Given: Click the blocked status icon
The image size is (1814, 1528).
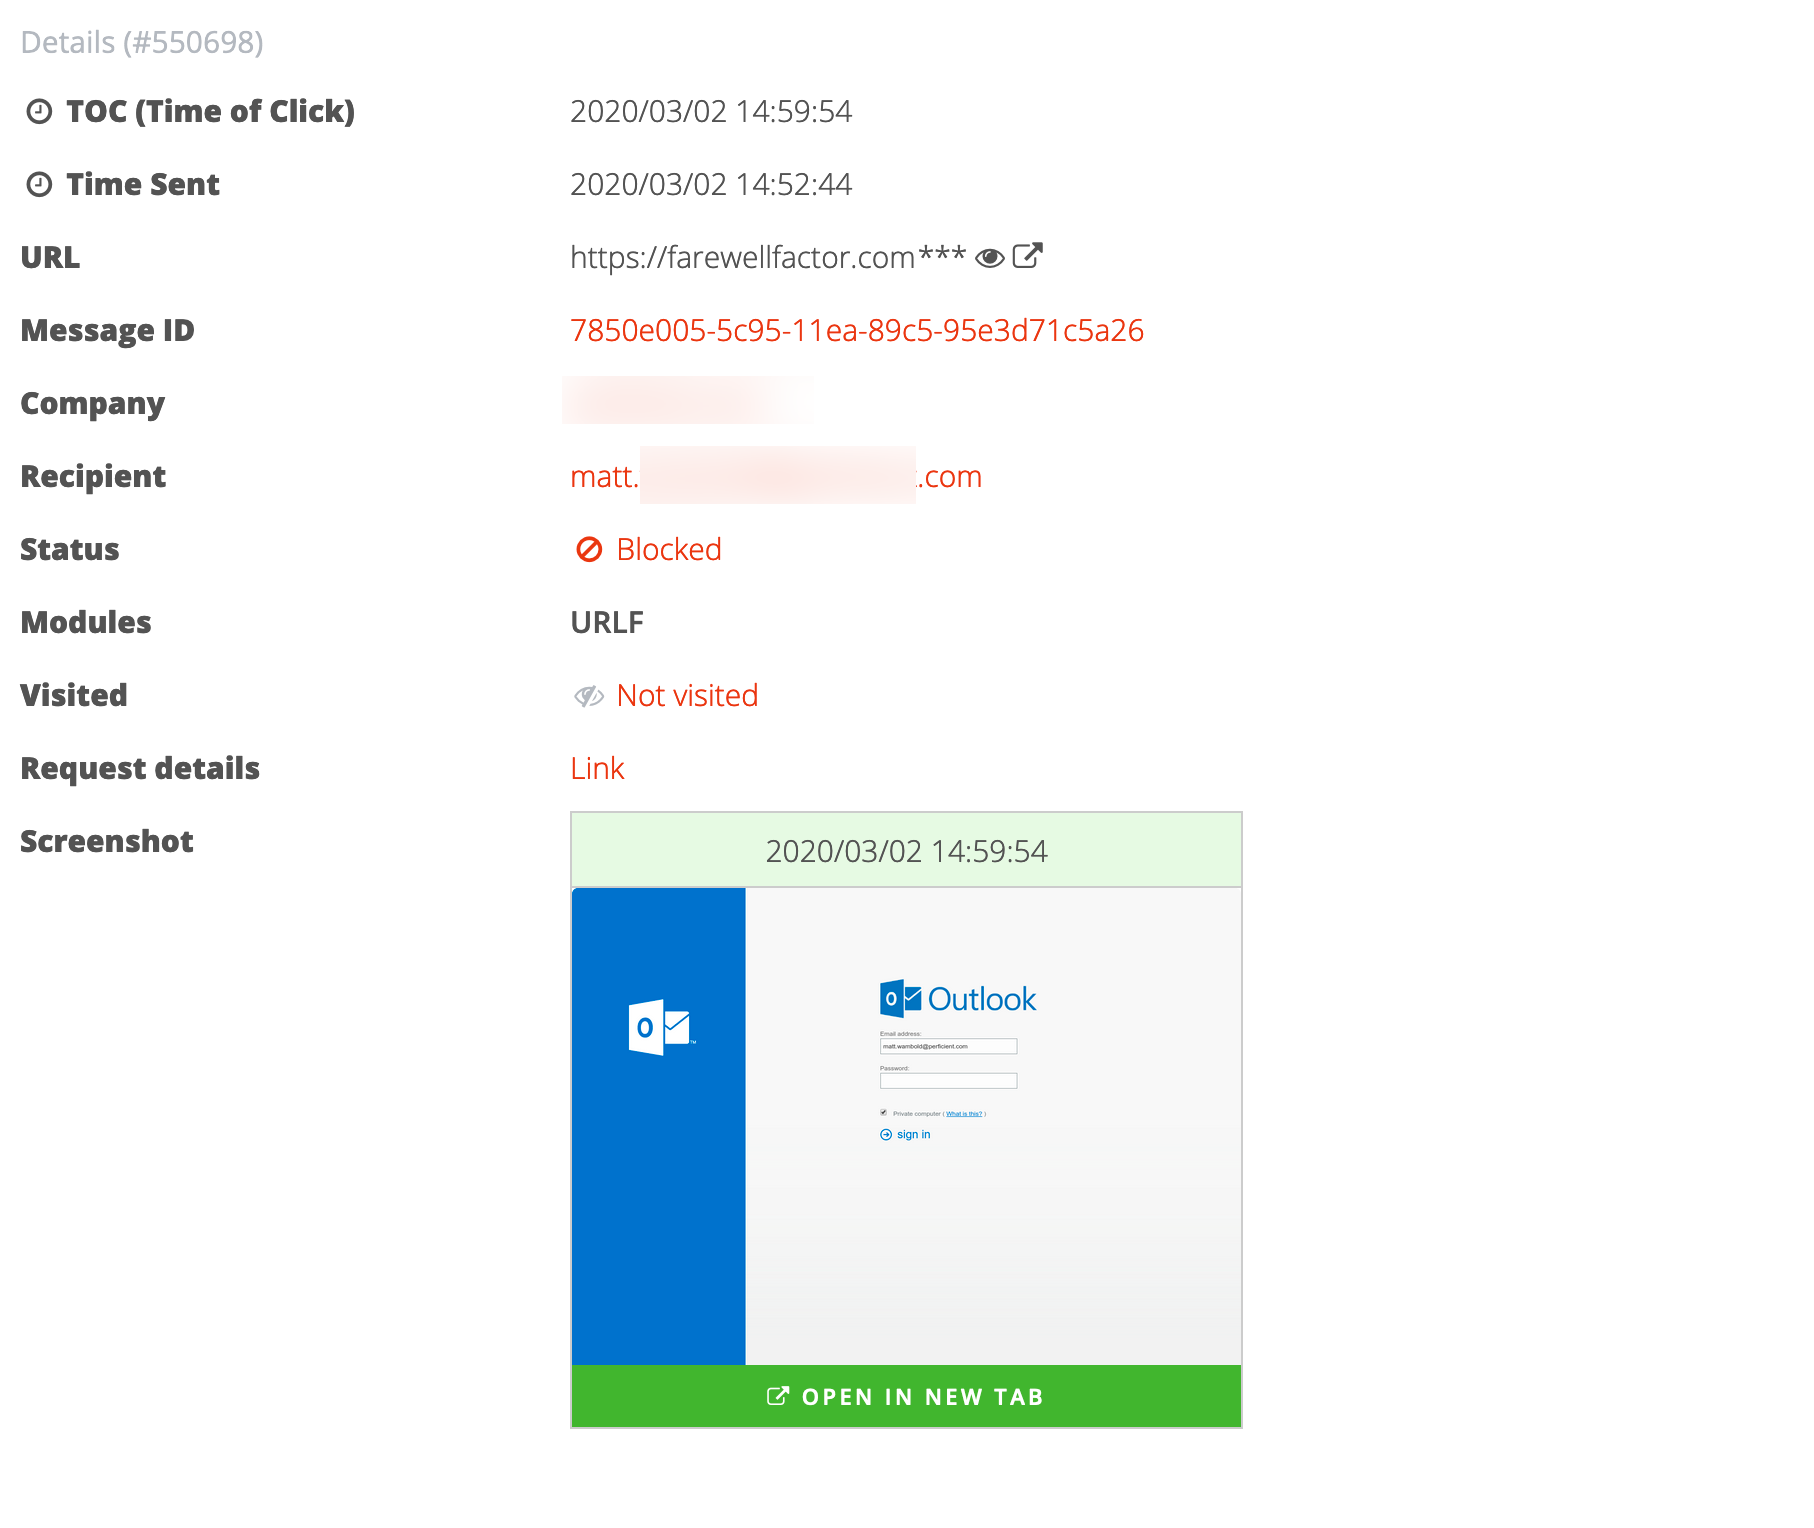Looking at the screenshot, I should (x=589, y=549).
